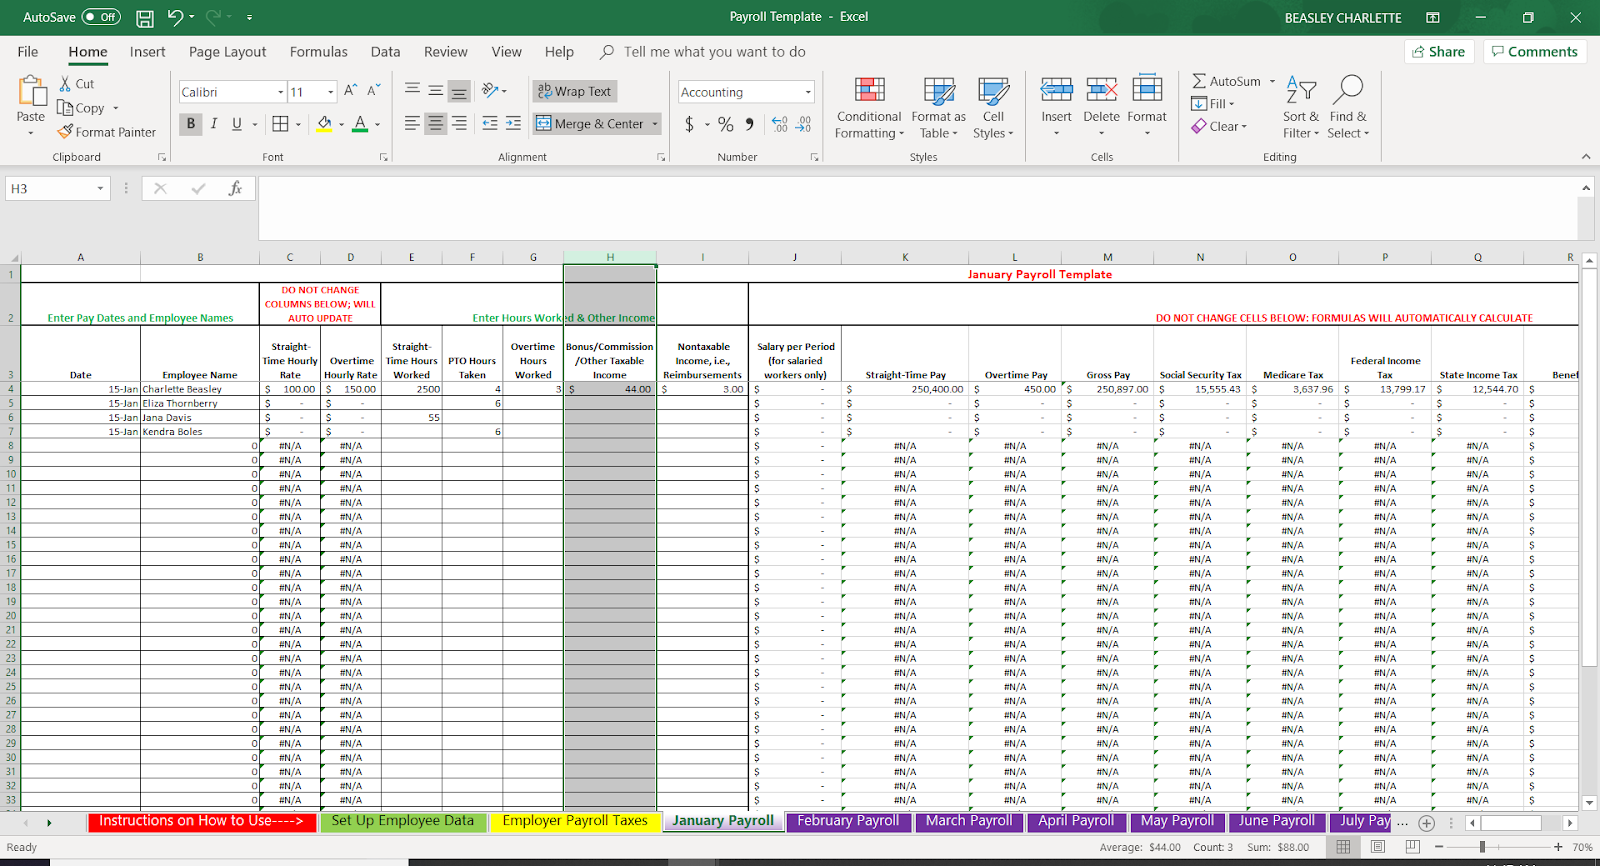This screenshot has width=1600, height=866.
Task: Open Sort & Filter options
Action: tap(1301, 108)
